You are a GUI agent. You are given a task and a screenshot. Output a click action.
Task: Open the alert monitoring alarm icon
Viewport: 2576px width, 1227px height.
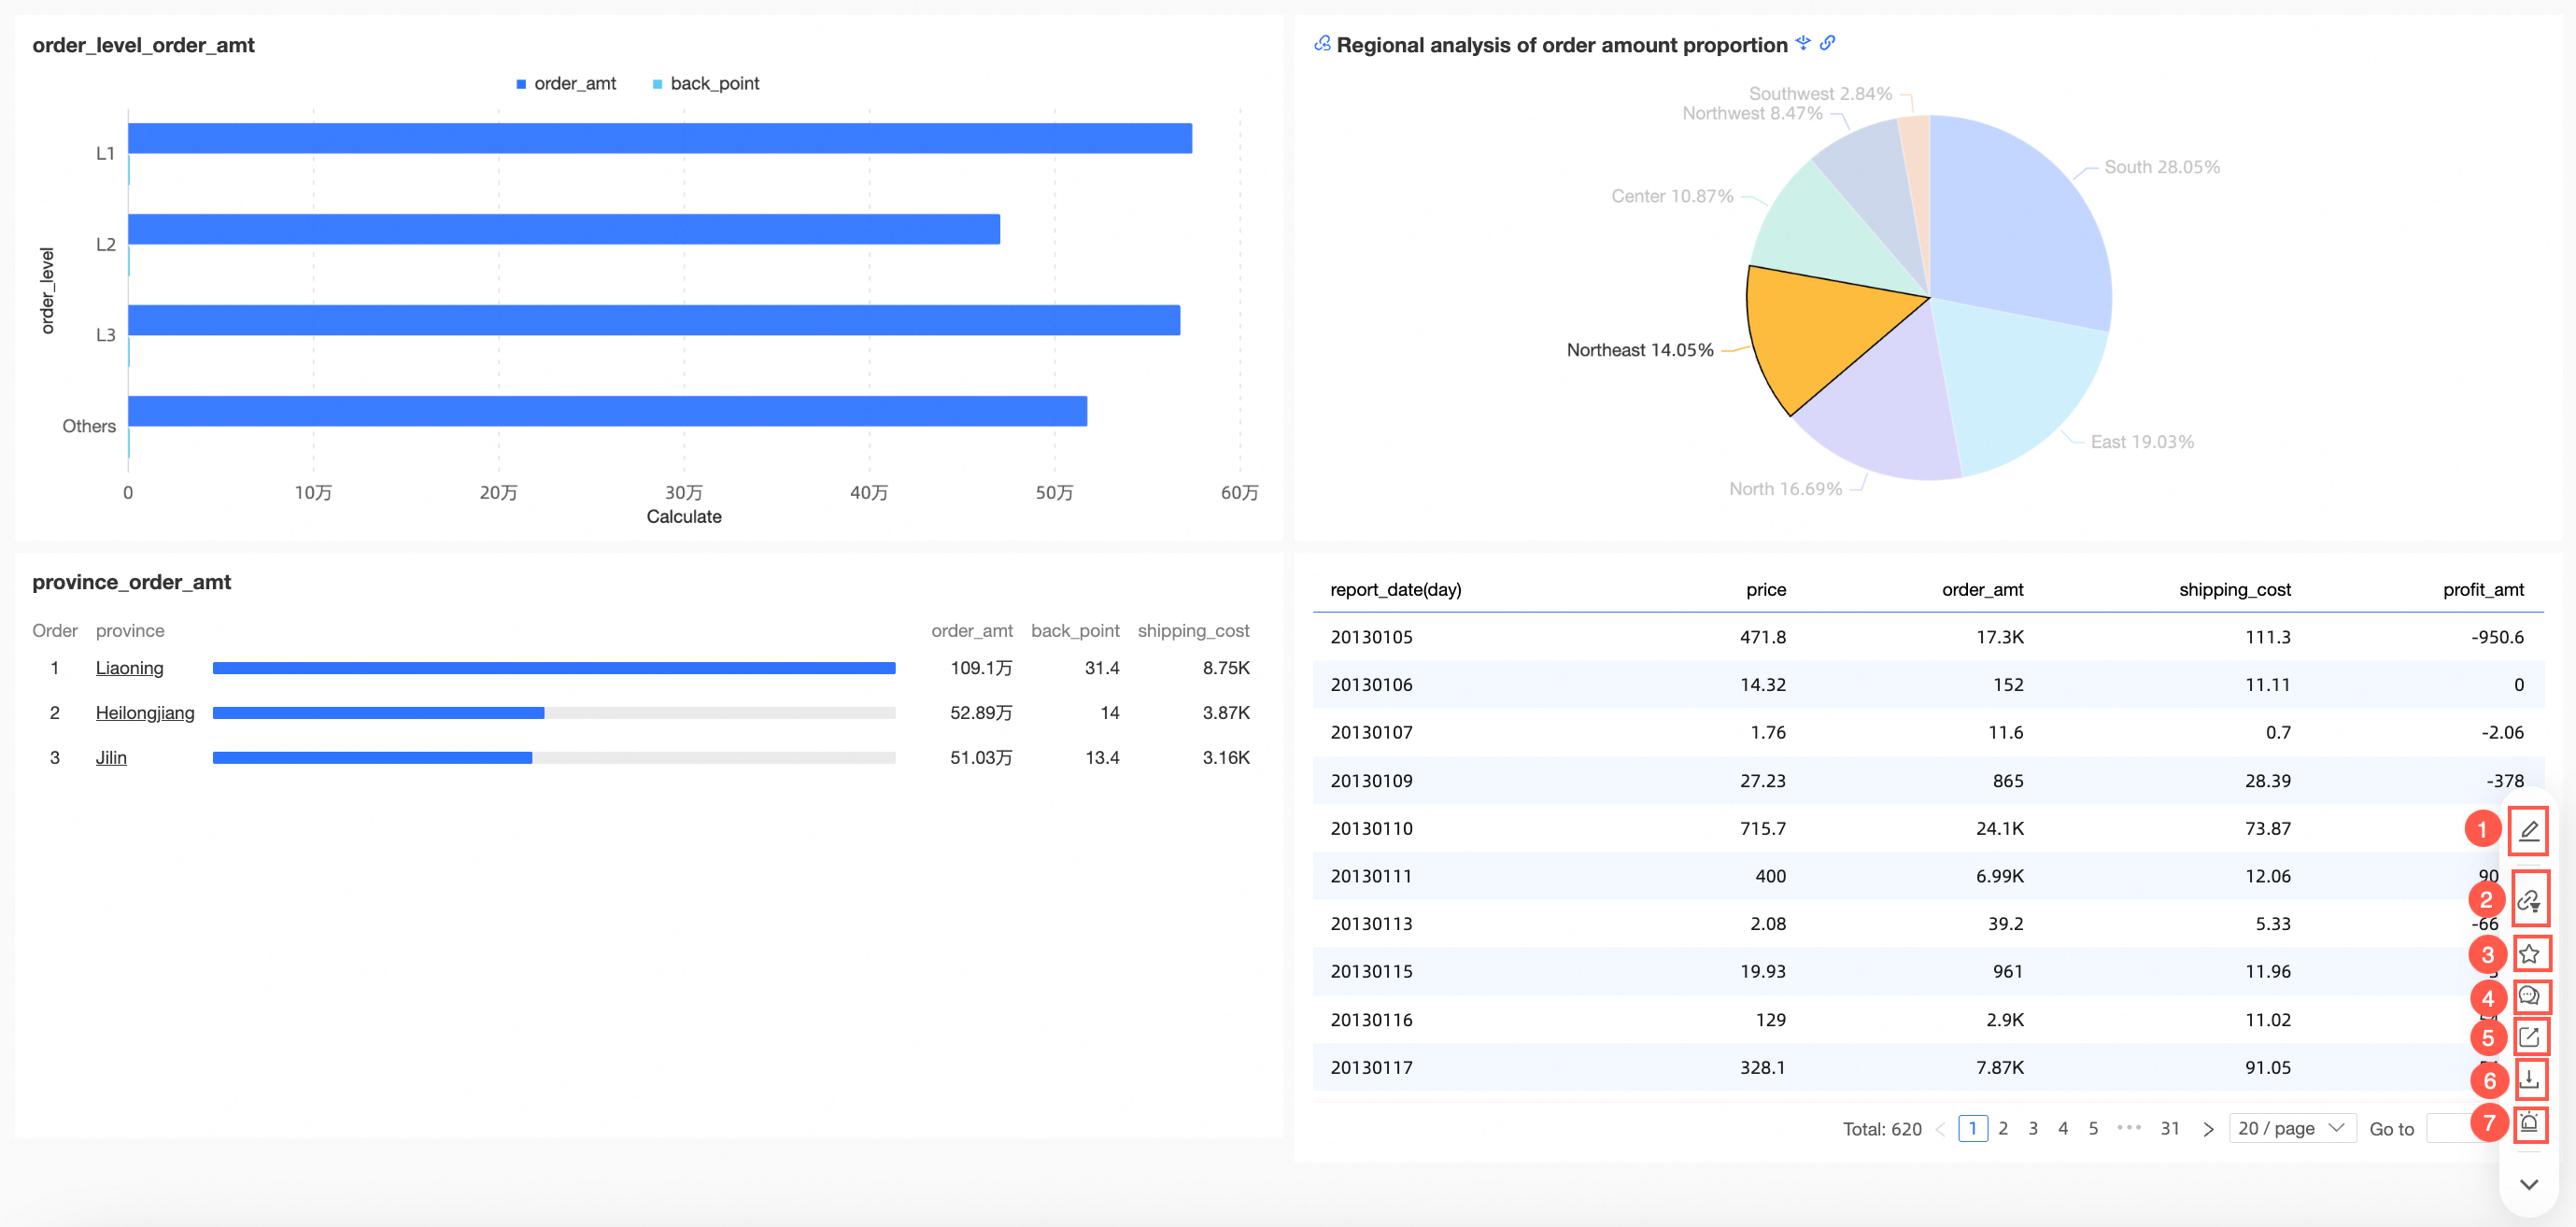(2528, 1122)
